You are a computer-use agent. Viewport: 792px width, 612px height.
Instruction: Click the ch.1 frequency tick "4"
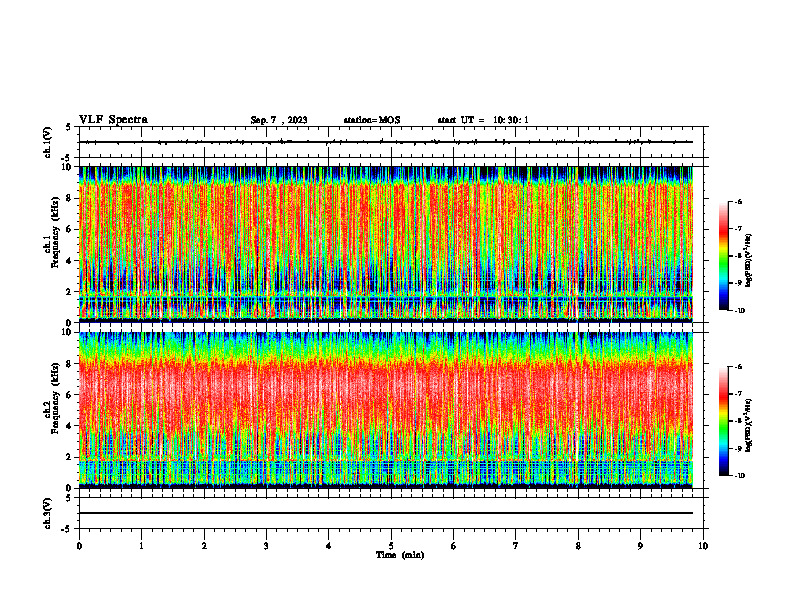70,261
